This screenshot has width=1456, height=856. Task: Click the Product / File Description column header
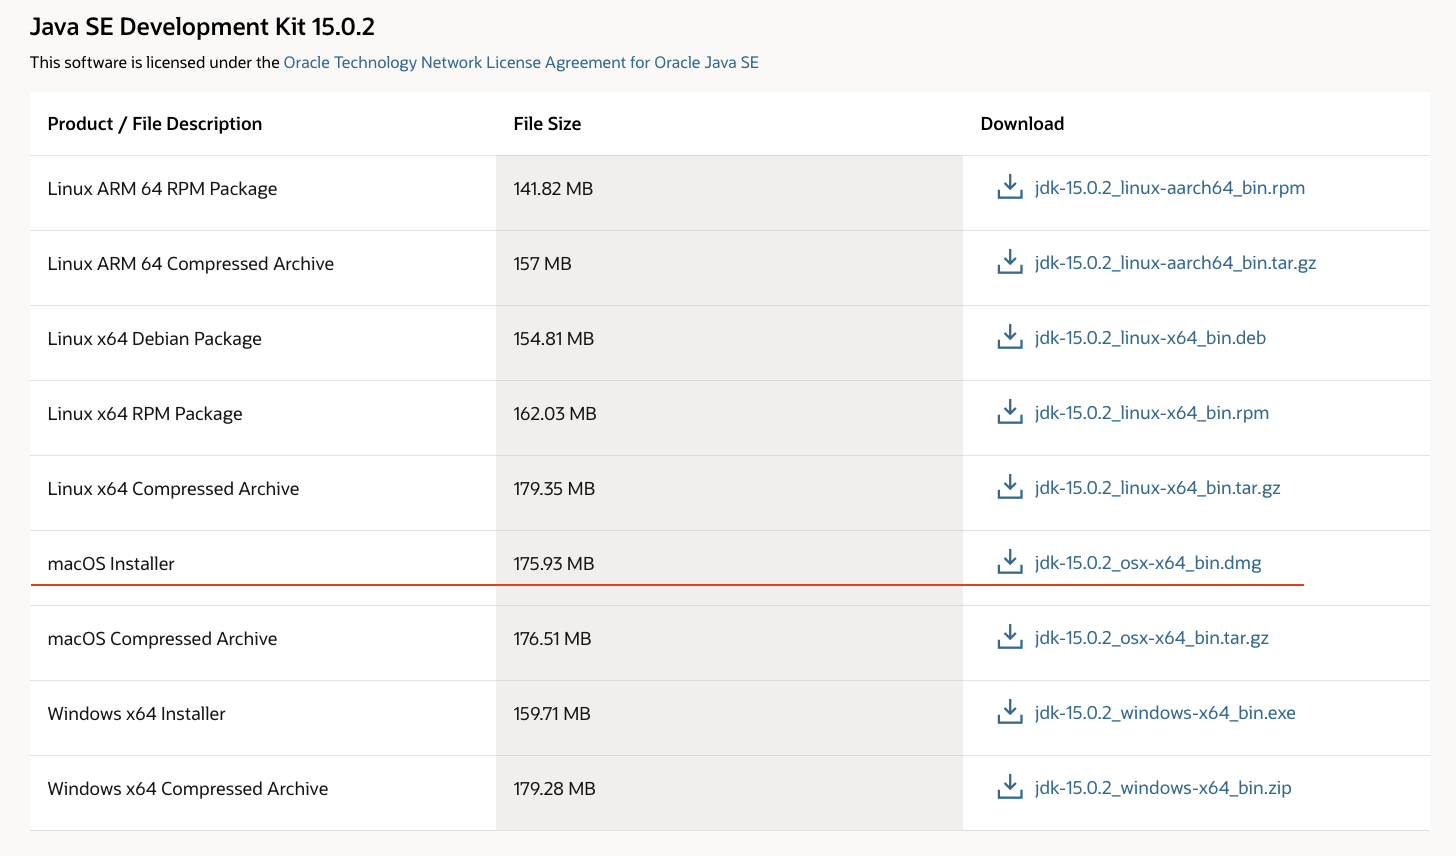pos(155,124)
